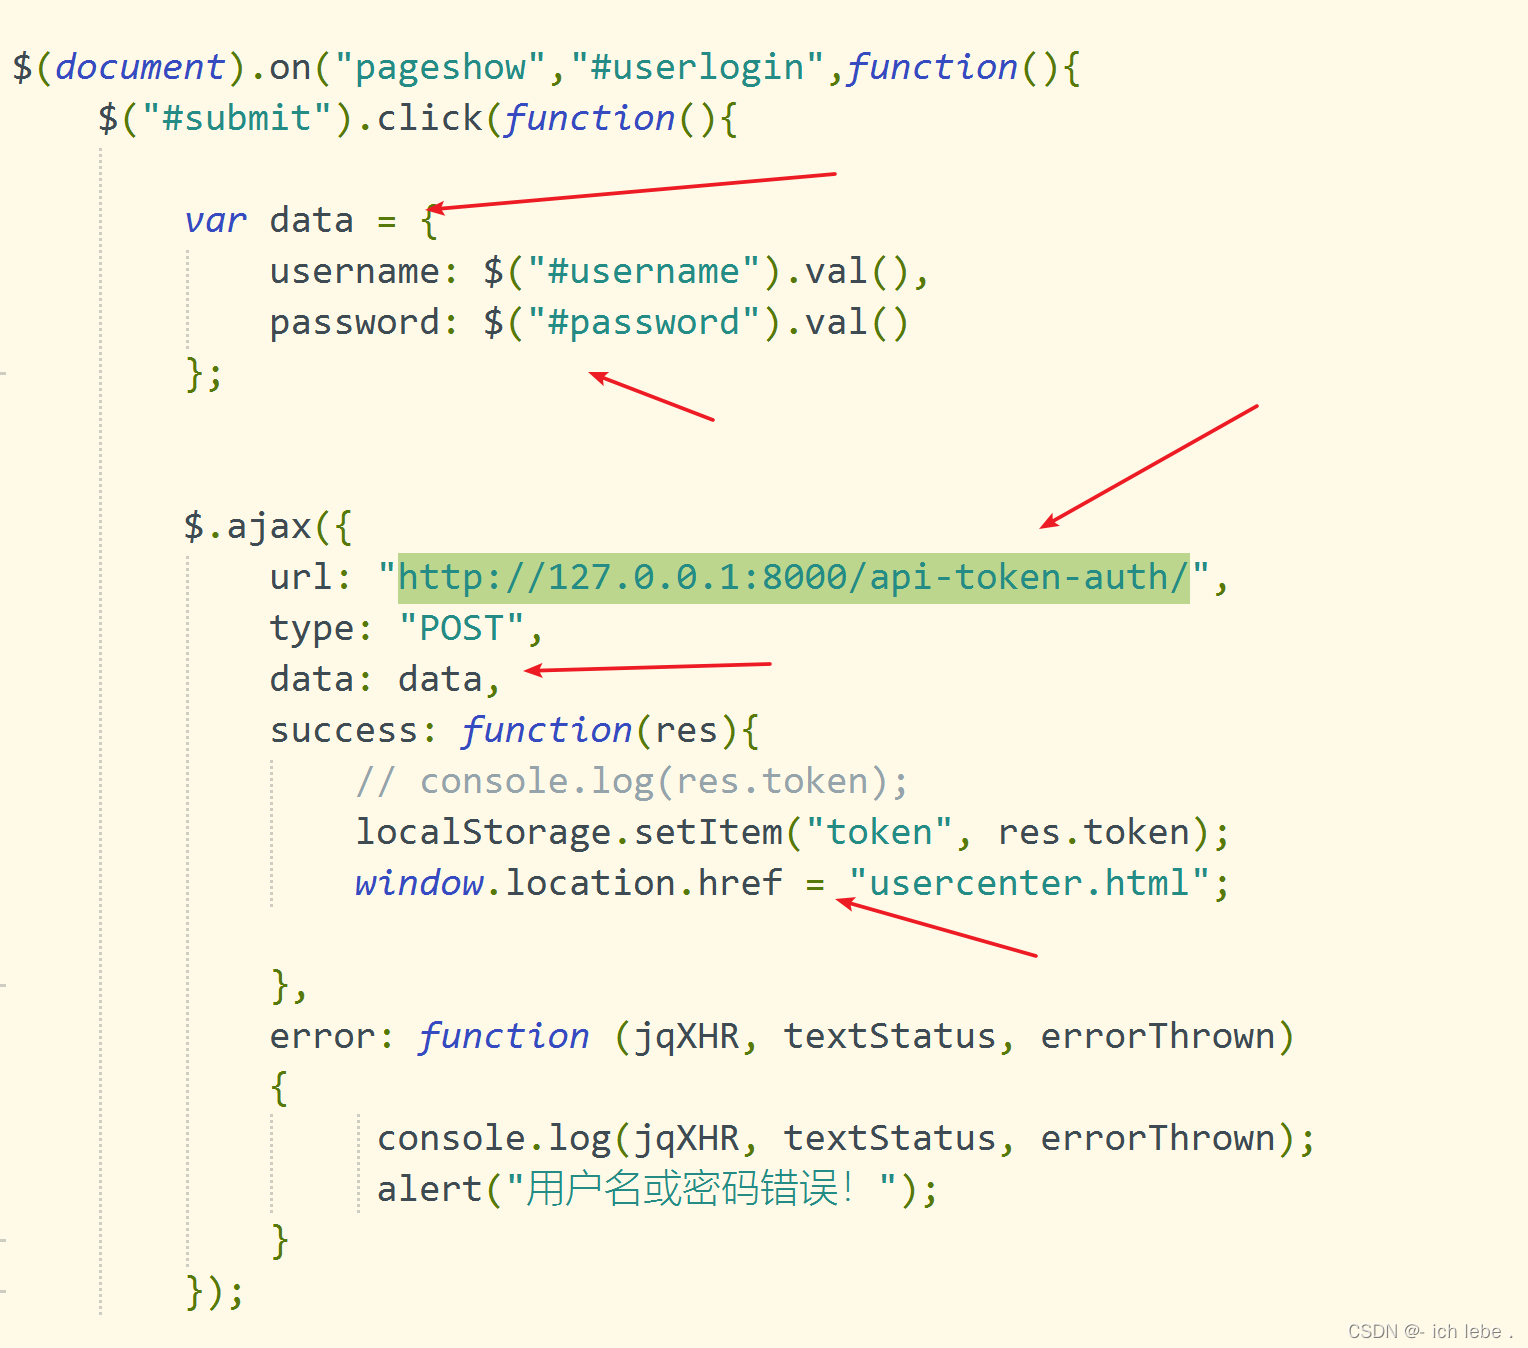The width and height of the screenshot is (1528, 1348).
Task: Click window.location.href text
Action: pyautogui.click(x=569, y=883)
